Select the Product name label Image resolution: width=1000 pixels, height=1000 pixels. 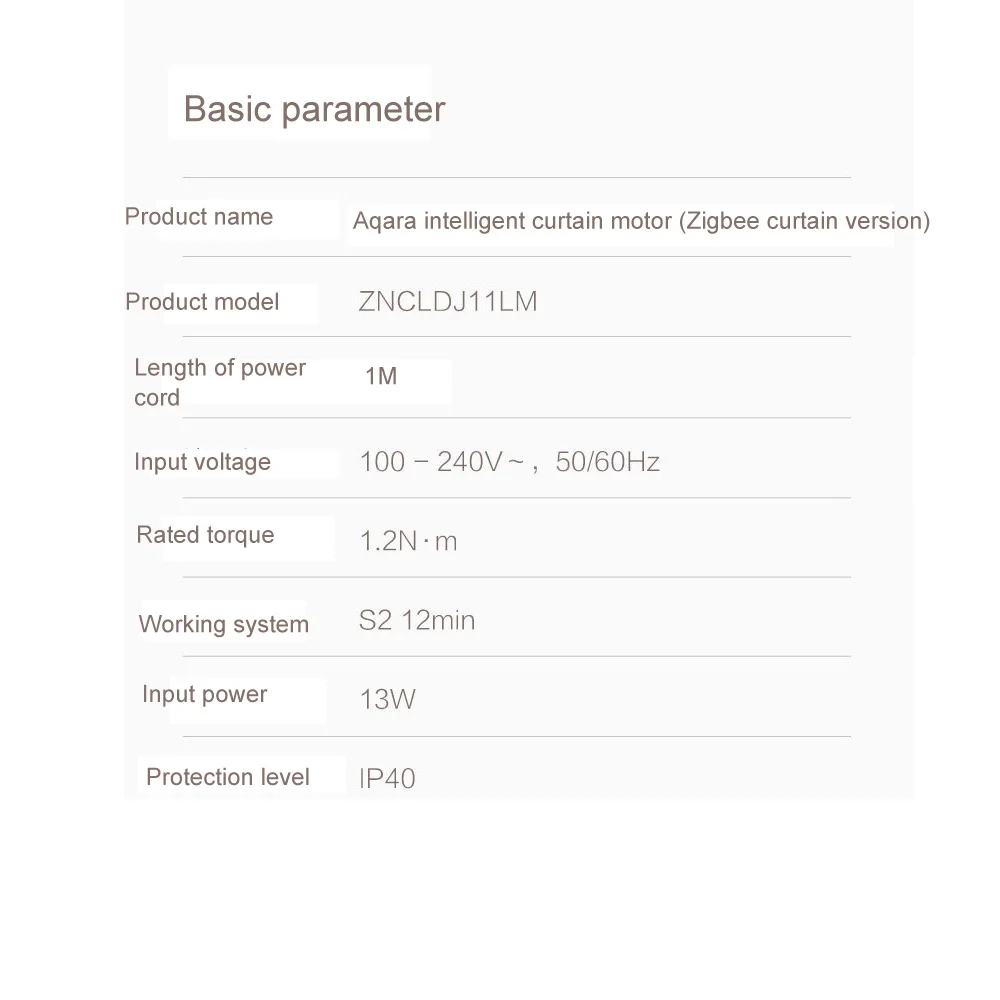pos(199,217)
